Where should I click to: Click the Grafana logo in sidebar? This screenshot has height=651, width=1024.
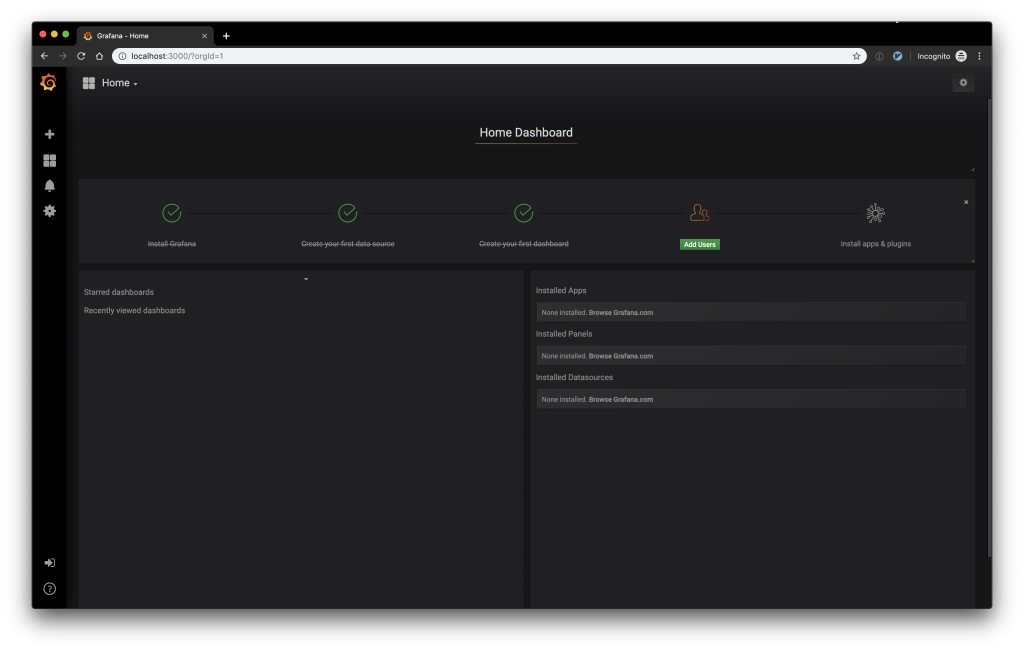48,82
